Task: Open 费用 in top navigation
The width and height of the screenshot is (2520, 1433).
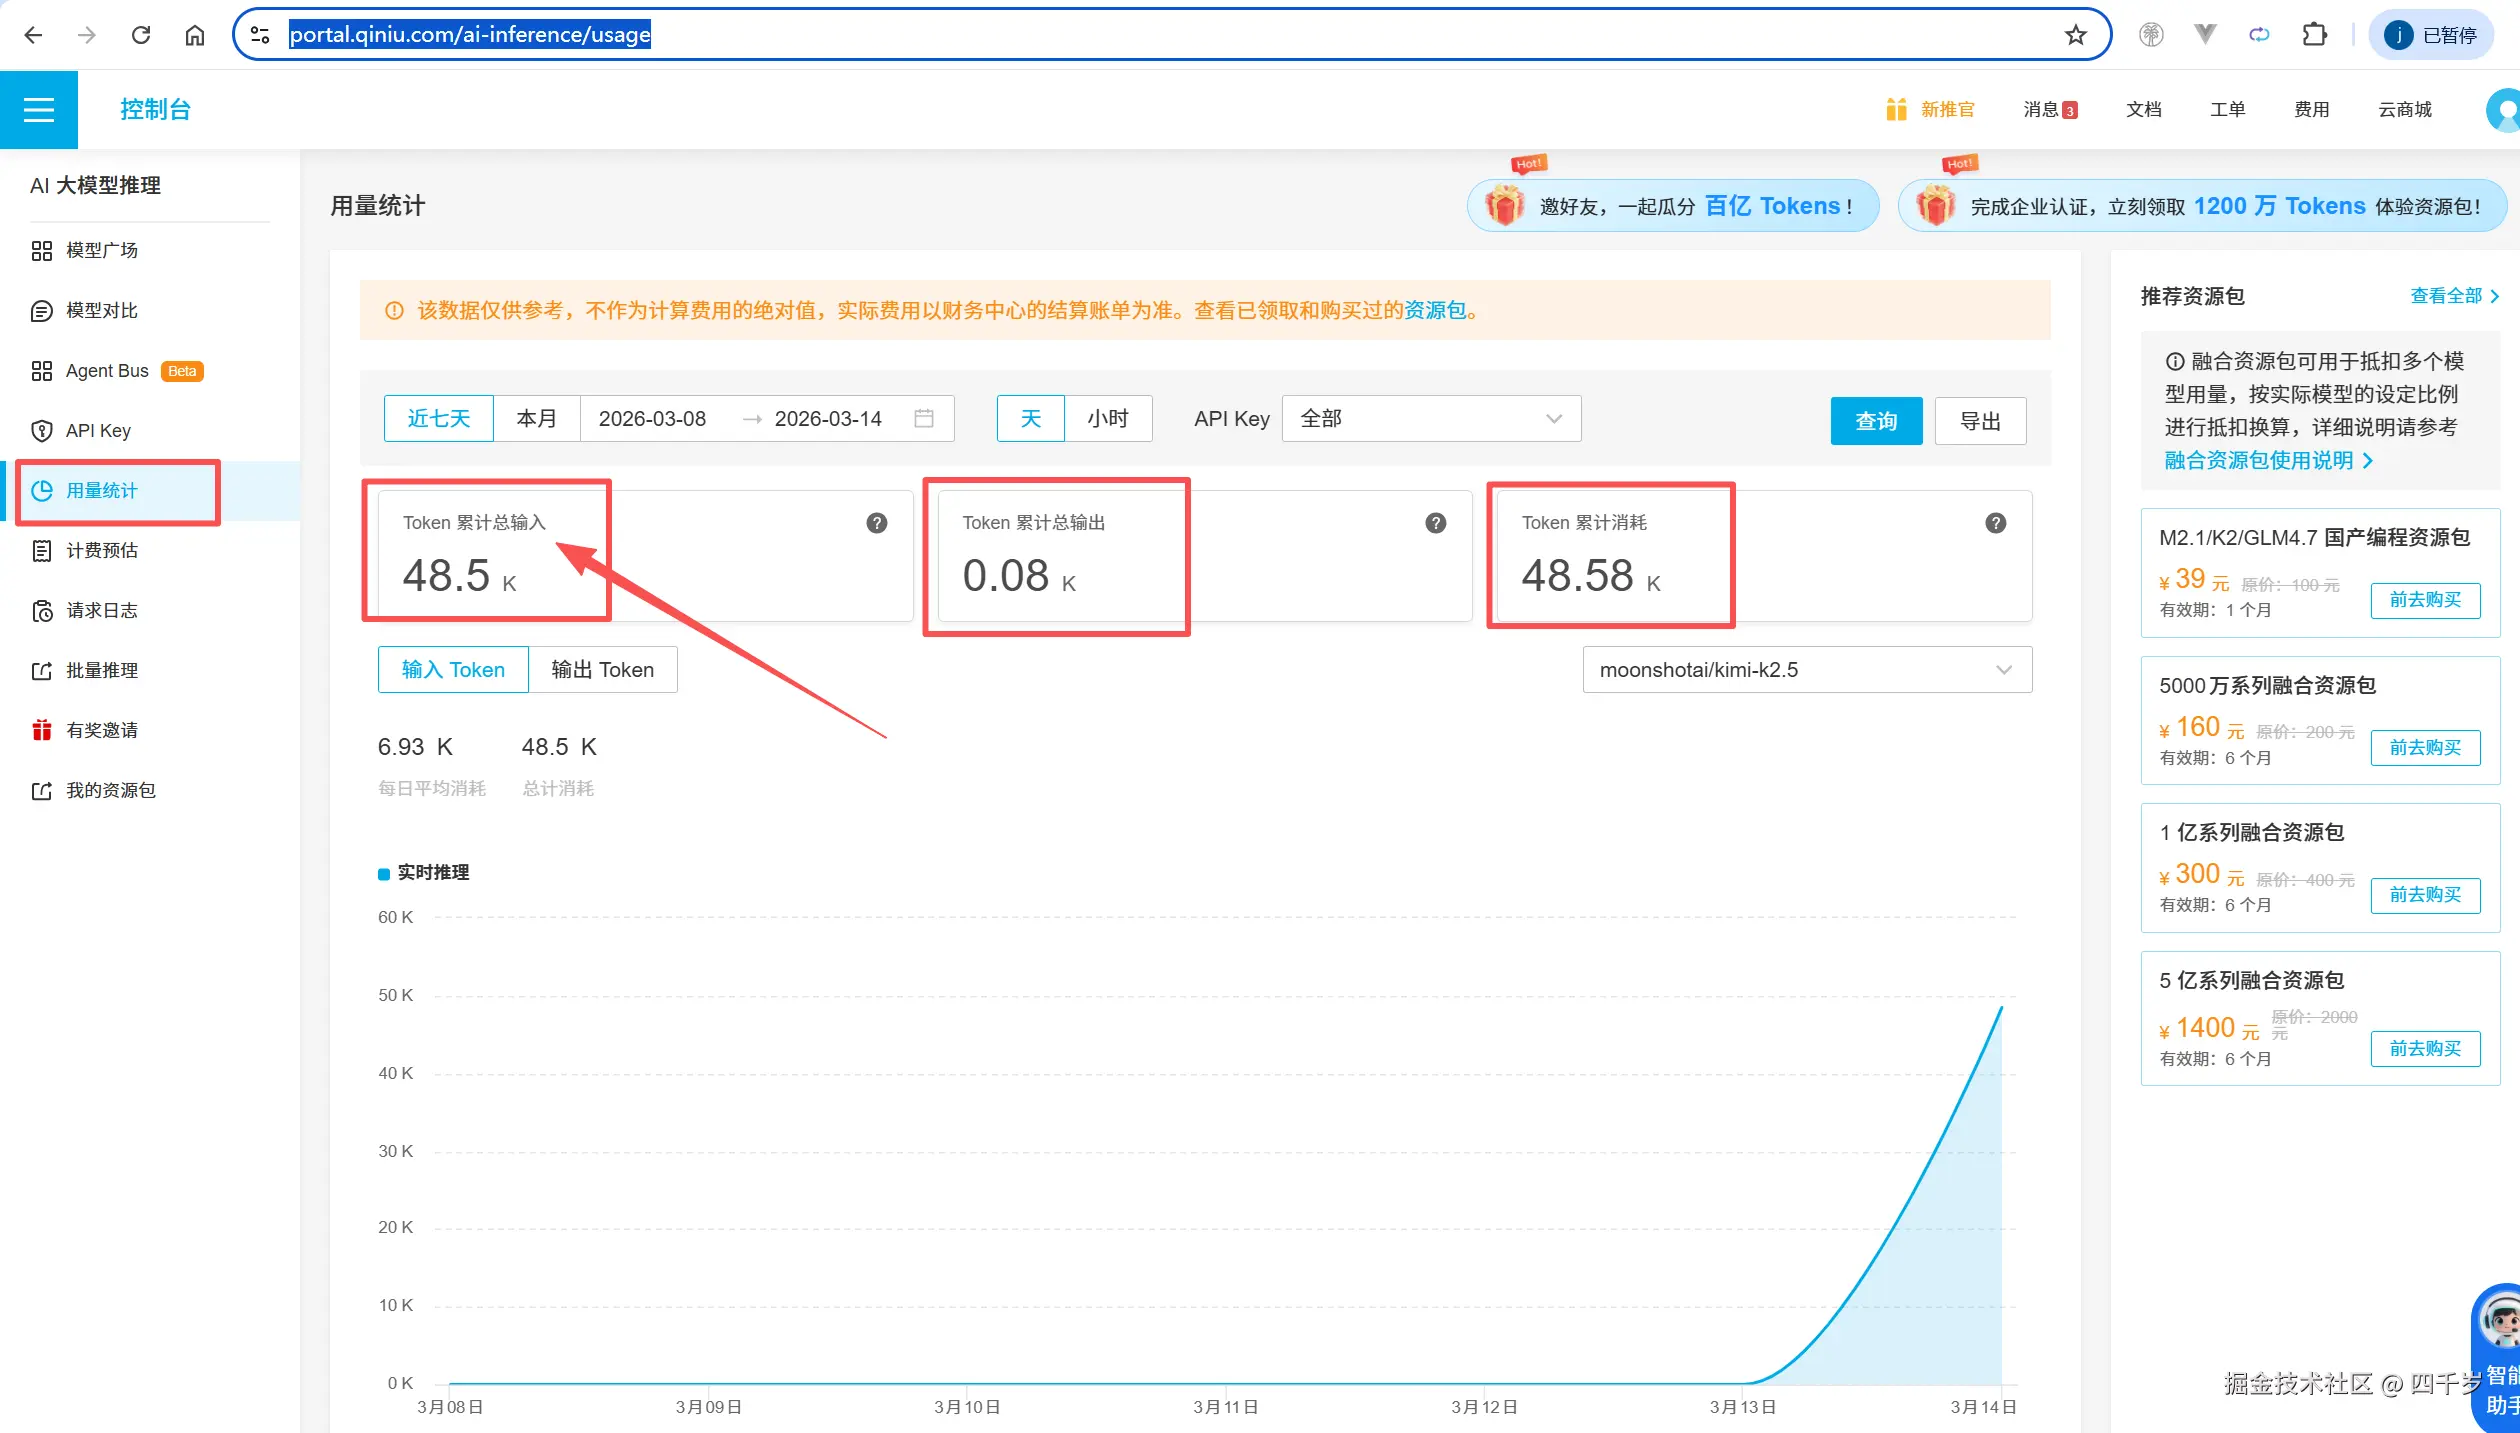Action: pos(2311,109)
